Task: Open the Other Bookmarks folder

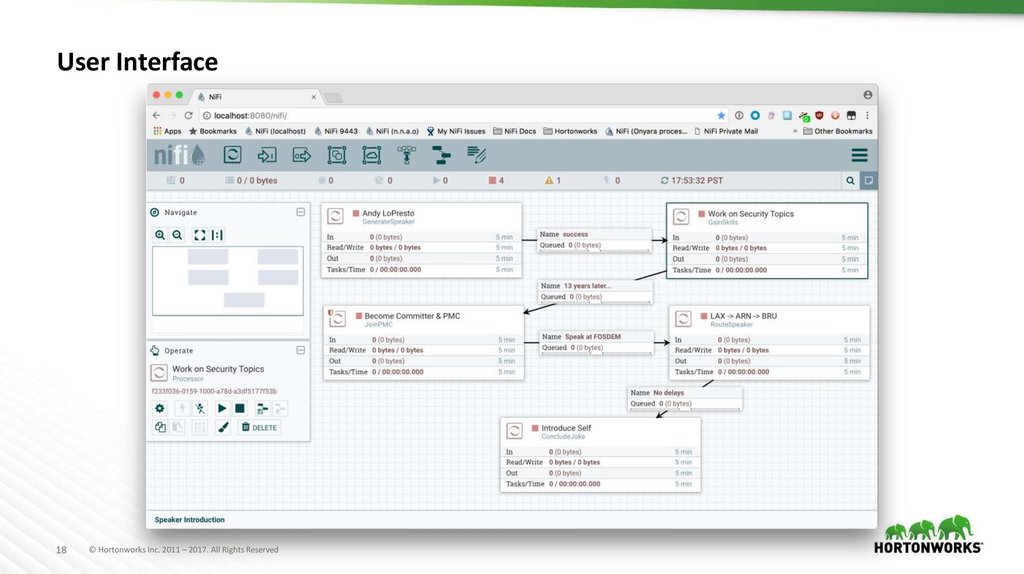Action: coord(838,131)
